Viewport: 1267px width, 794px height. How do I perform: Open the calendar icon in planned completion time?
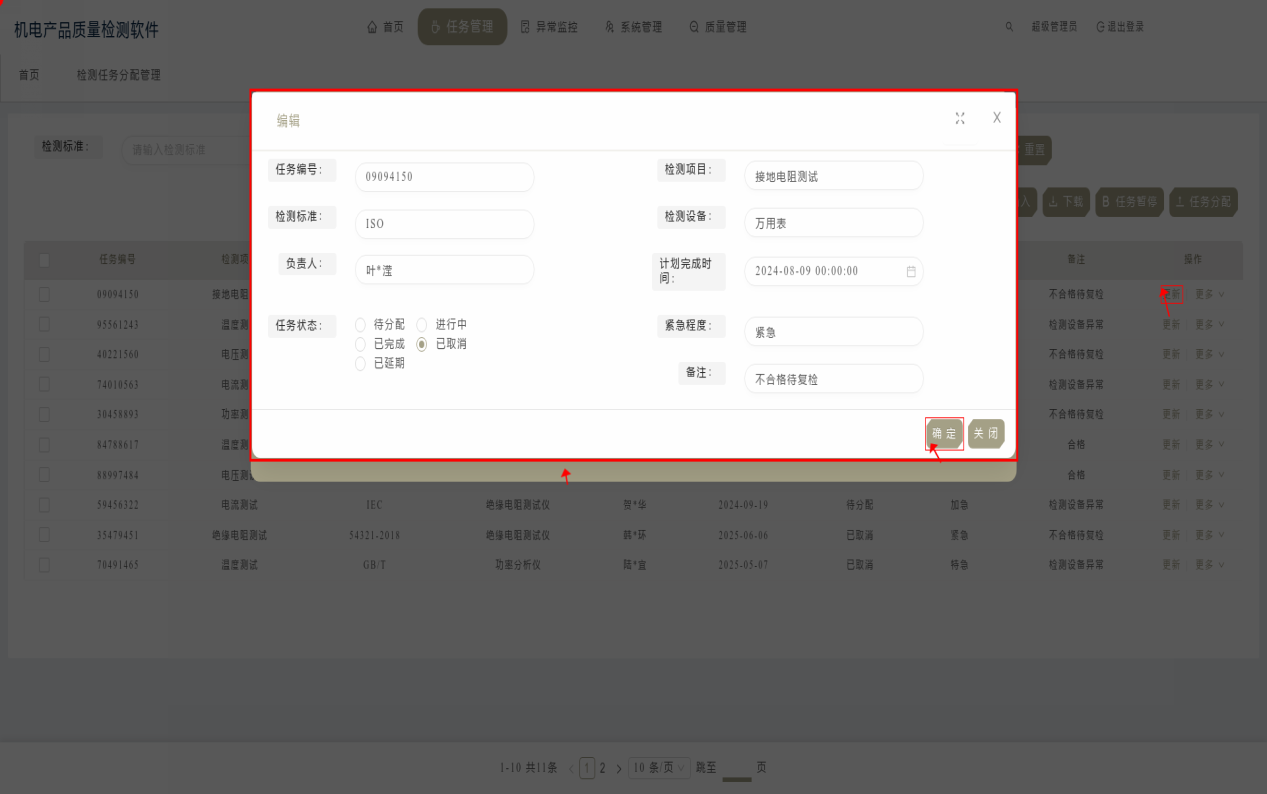(911, 271)
